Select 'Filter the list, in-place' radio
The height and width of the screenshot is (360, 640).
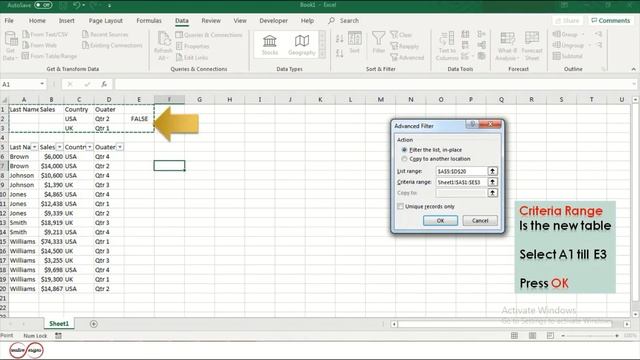(404, 150)
